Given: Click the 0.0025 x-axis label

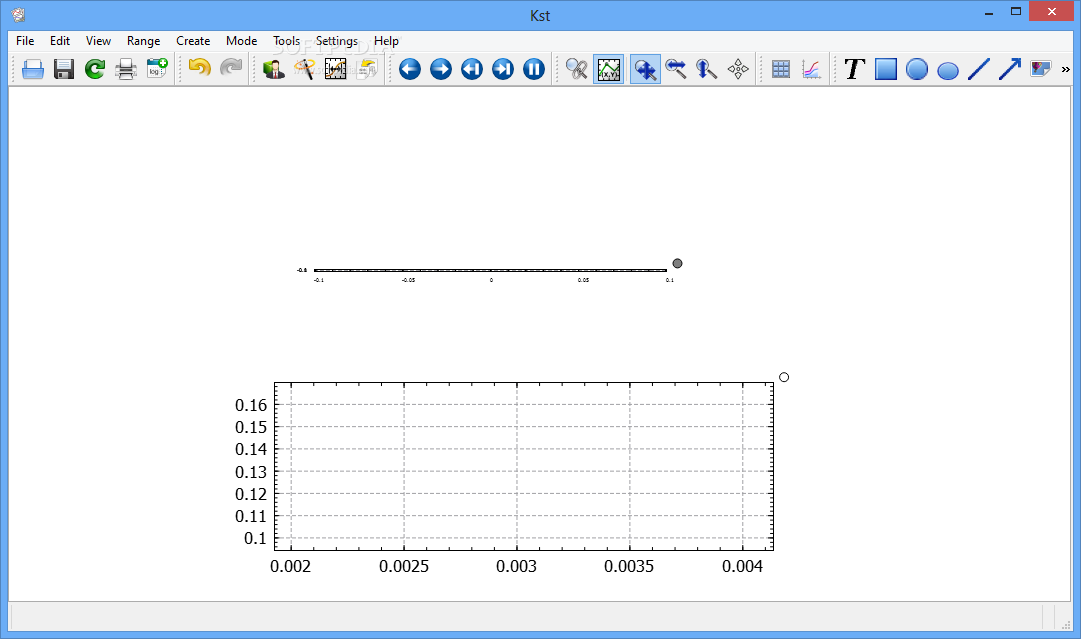Looking at the screenshot, I should 404,566.
